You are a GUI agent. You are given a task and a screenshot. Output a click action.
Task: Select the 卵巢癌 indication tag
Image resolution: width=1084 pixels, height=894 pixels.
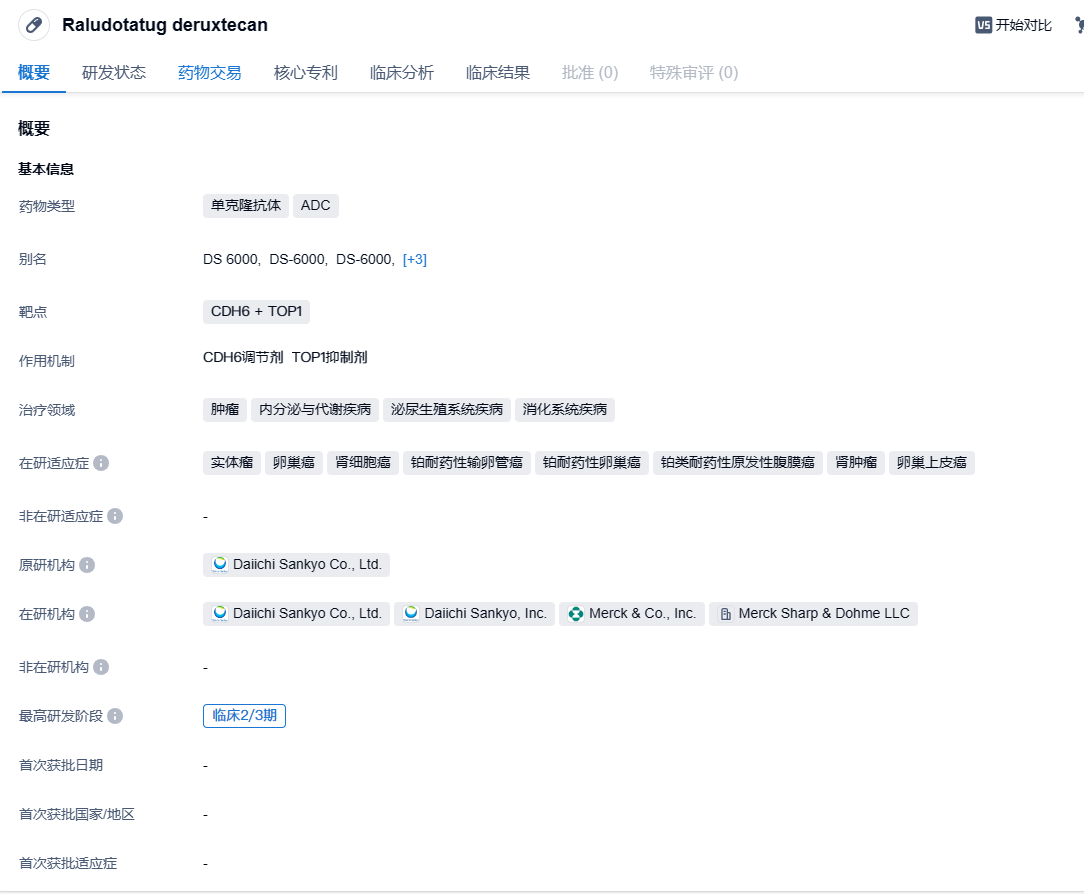point(293,463)
